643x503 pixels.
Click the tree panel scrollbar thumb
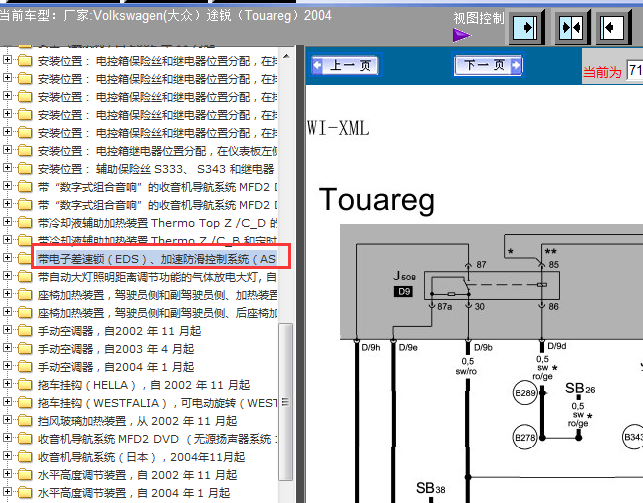pyautogui.click(x=285, y=402)
